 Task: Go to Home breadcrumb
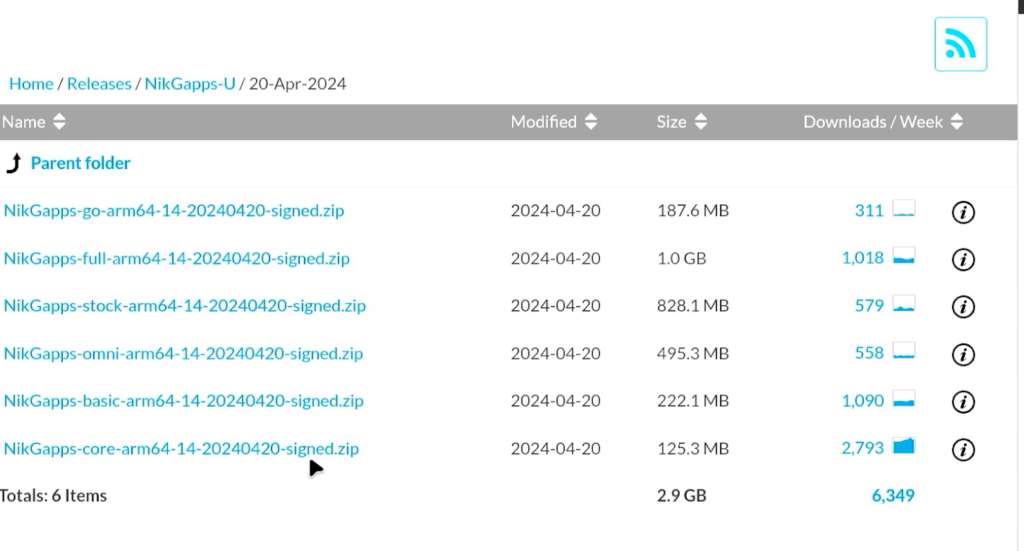coord(31,84)
